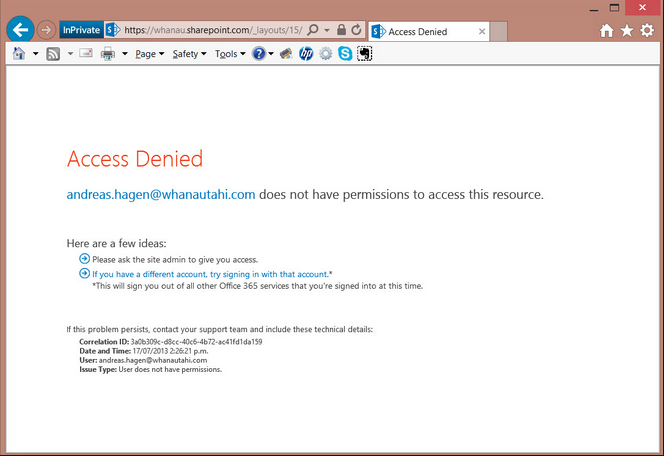The width and height of the screenshot is (664, 456).
Task: Open the address bar search dropdown arrow
Action: [x=327, y=31]
